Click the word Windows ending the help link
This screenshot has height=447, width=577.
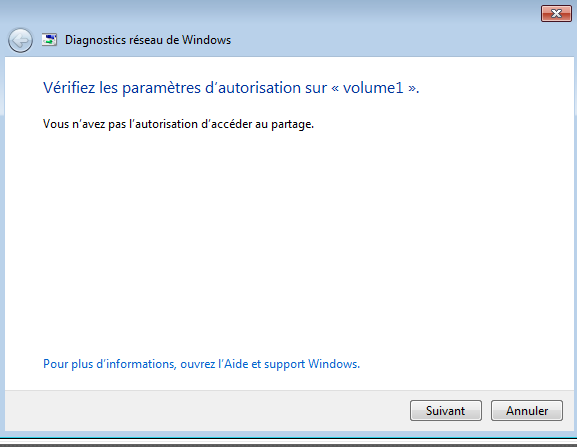point(333,364)
